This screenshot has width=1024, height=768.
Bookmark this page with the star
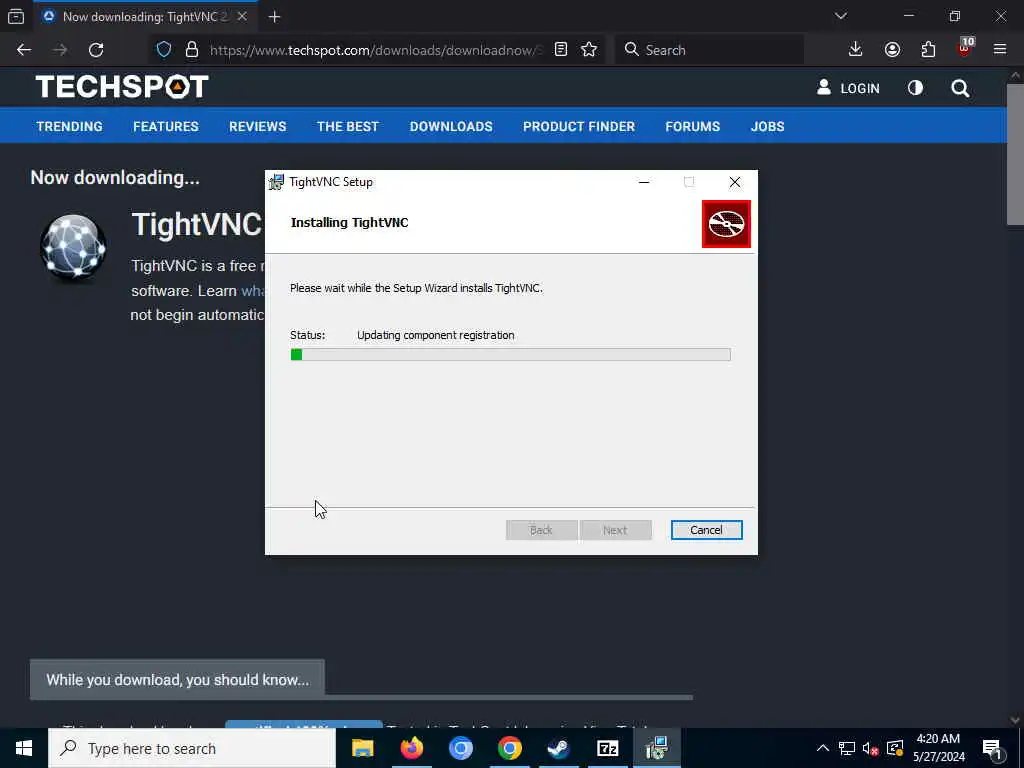pos(589,50)
